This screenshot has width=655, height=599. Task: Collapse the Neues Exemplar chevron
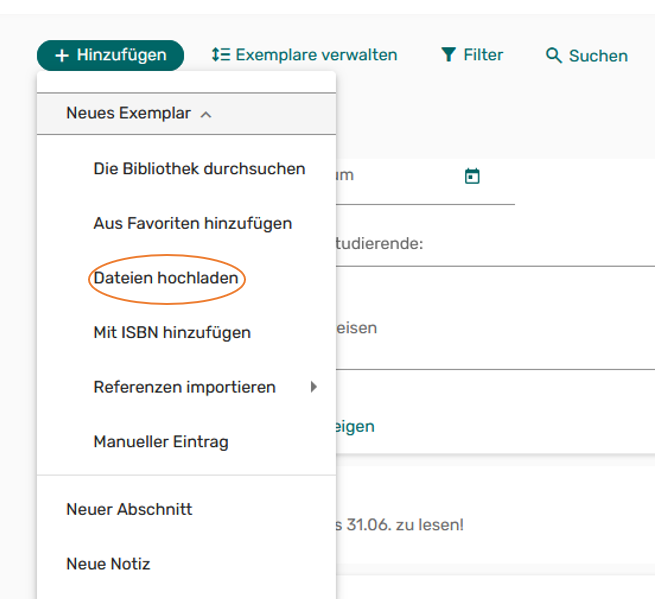(x=206, y=114)
